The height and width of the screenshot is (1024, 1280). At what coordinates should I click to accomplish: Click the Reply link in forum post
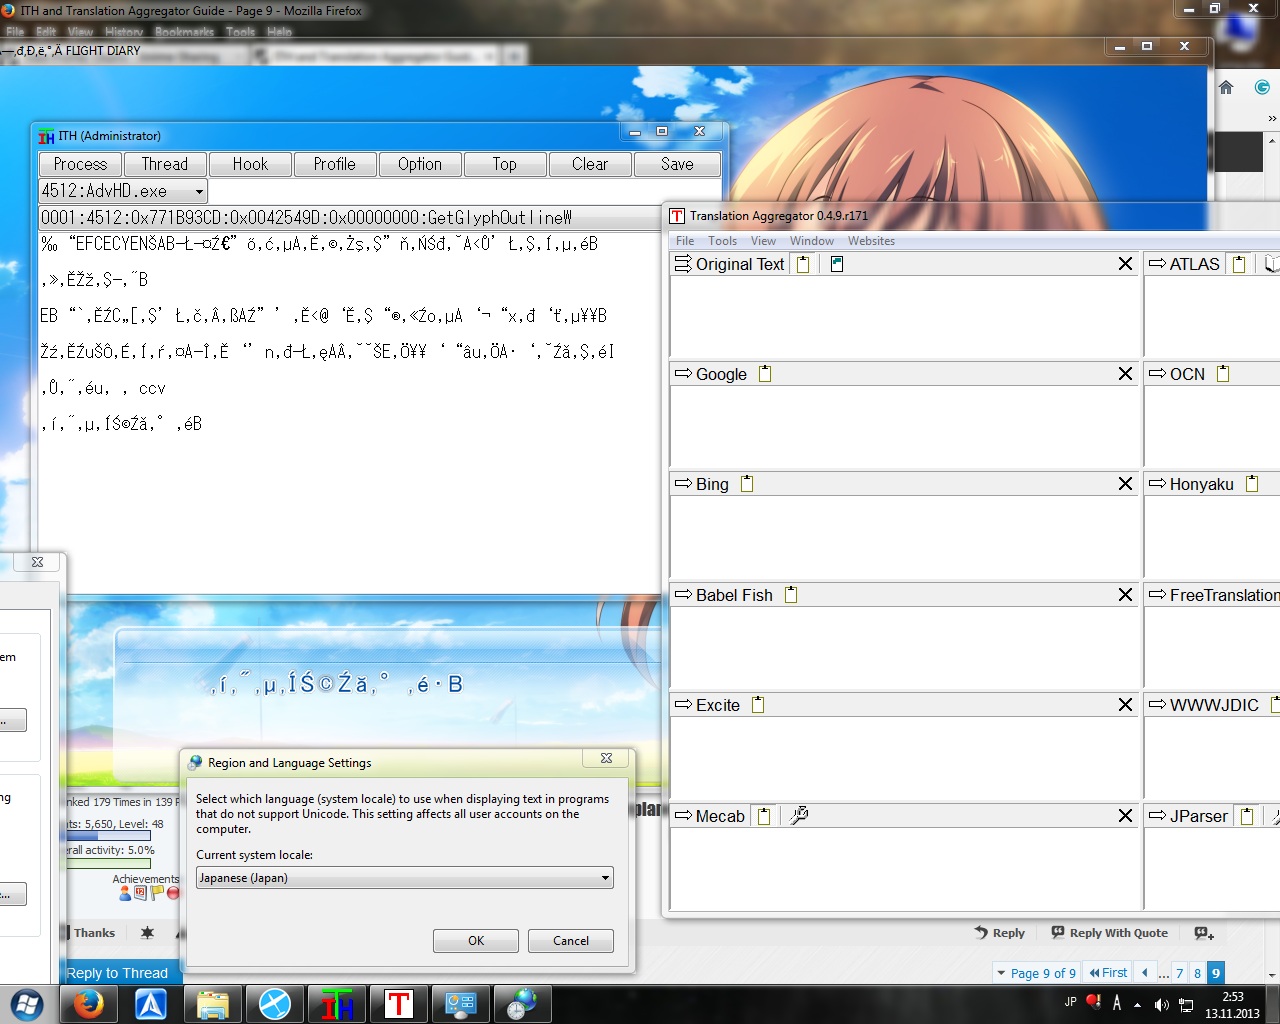999,933
